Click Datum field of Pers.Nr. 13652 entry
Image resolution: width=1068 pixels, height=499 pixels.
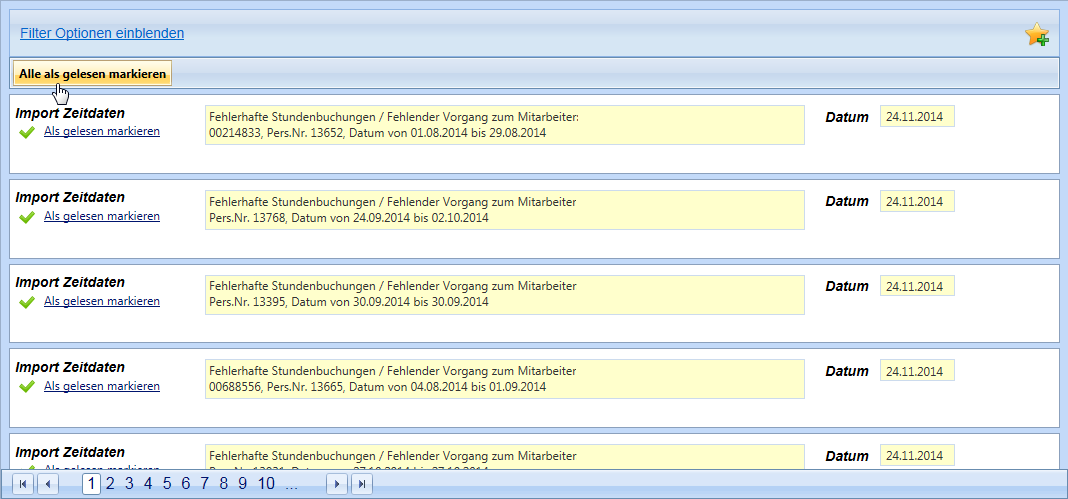(917, 116)
